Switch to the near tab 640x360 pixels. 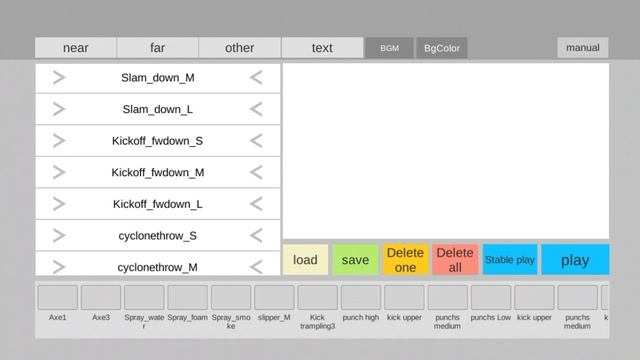[x=76, y=48]
